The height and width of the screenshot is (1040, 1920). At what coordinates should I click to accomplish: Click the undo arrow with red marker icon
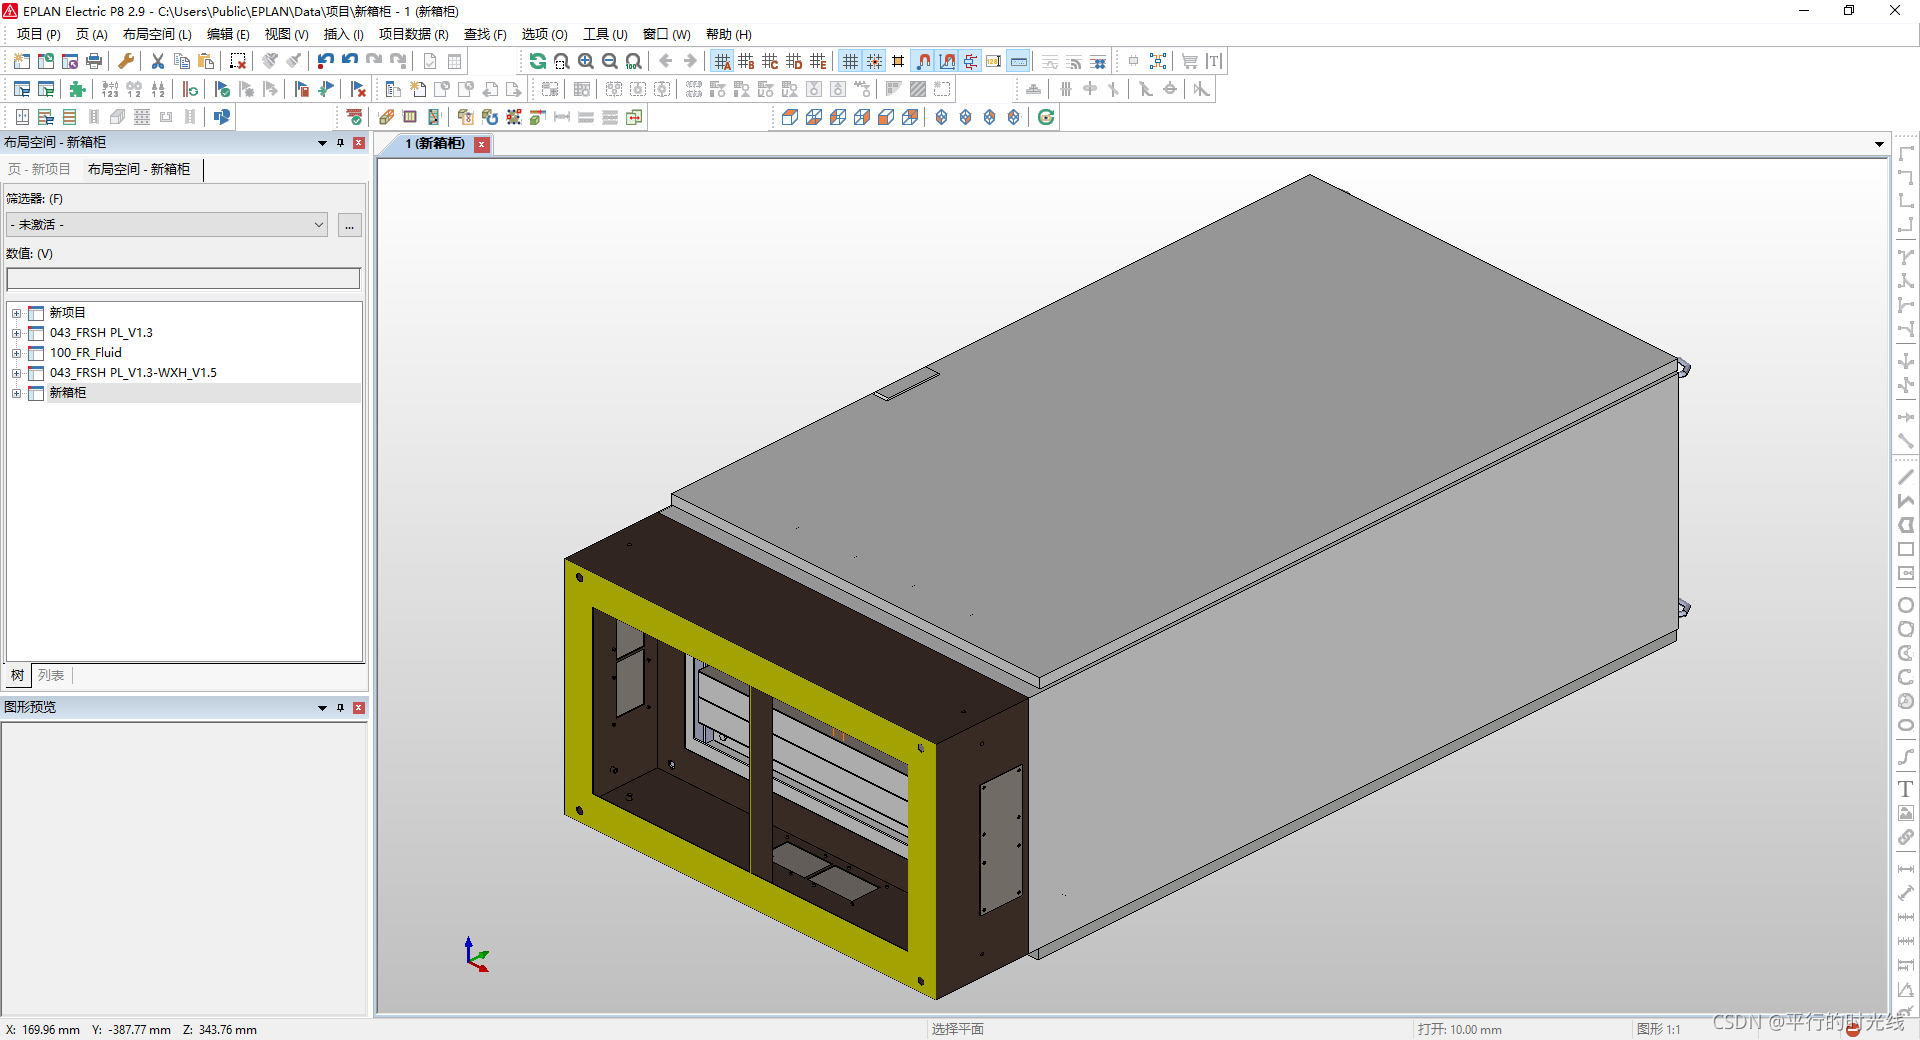tap(326, 61)
